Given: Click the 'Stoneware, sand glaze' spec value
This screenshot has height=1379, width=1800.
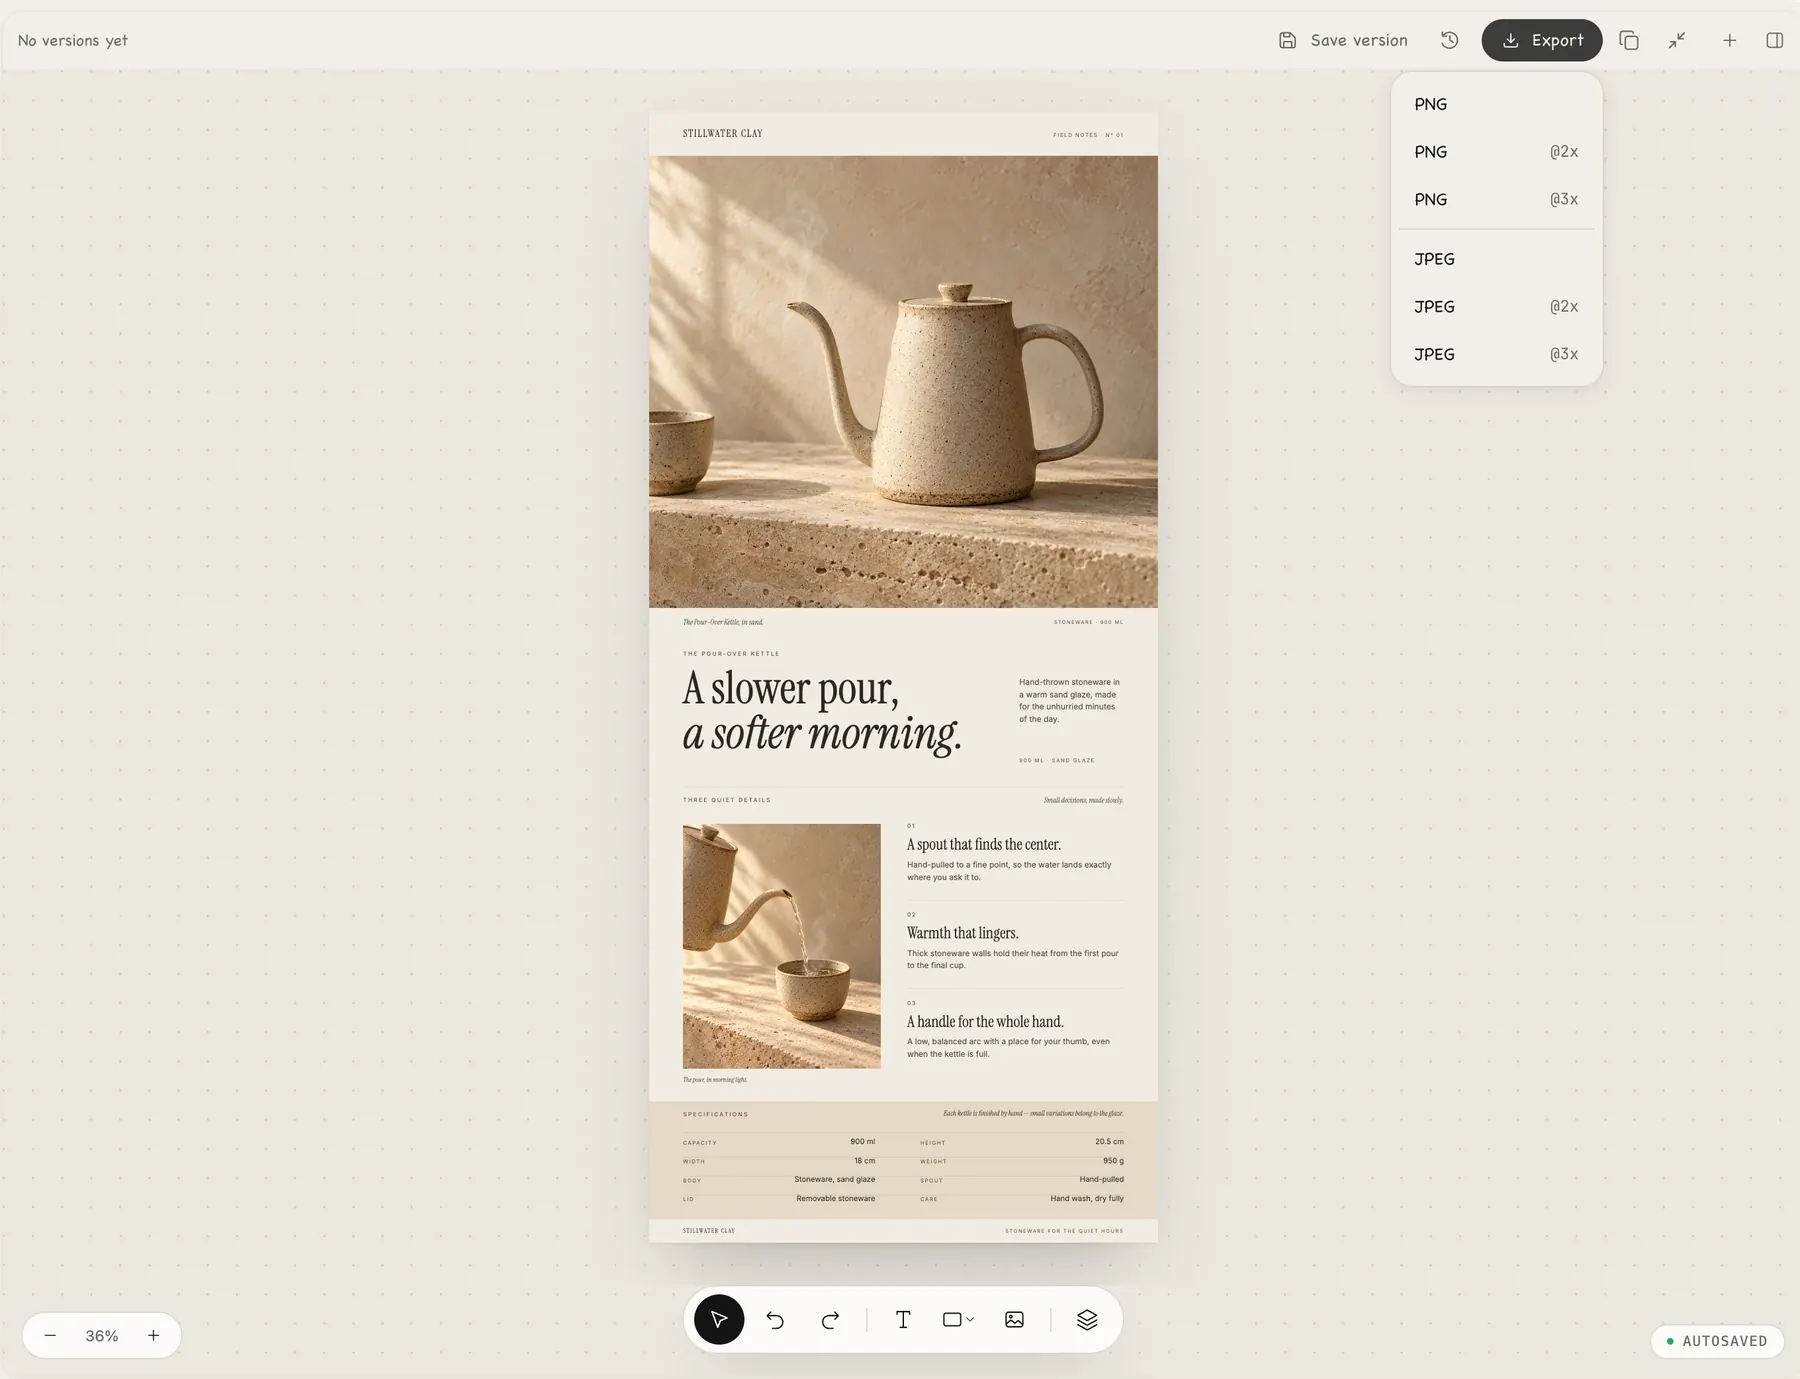Looking at the screenshot, I should (x=835, y=1180).
